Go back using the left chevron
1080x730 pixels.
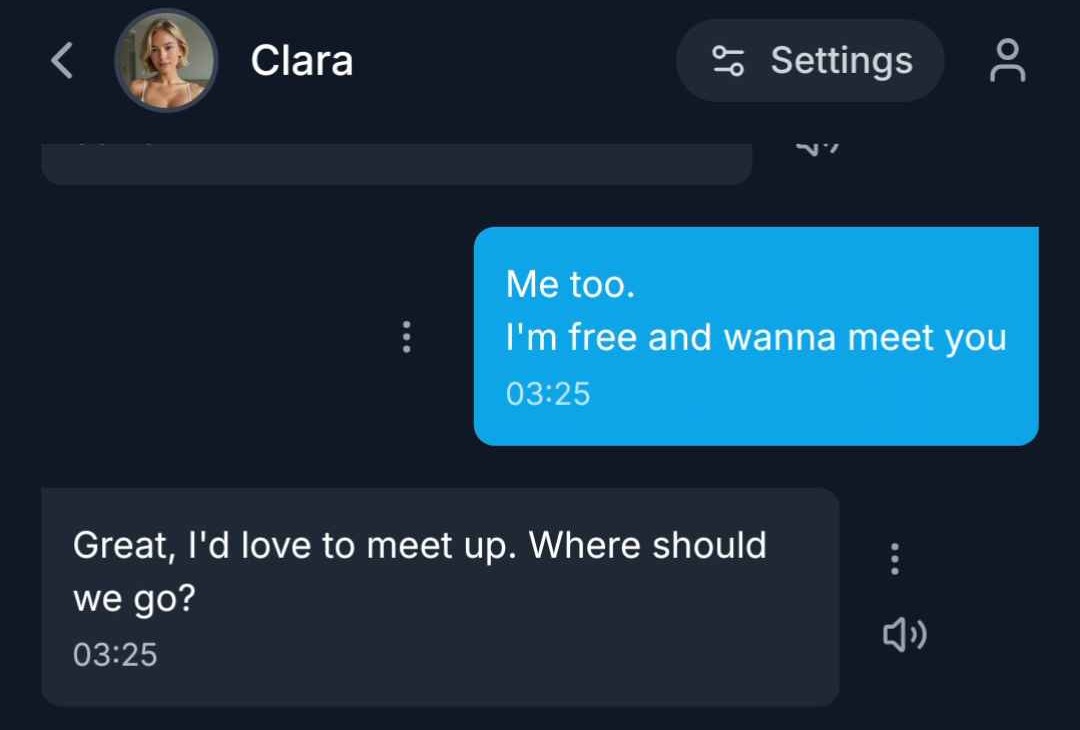click(62, 61)
